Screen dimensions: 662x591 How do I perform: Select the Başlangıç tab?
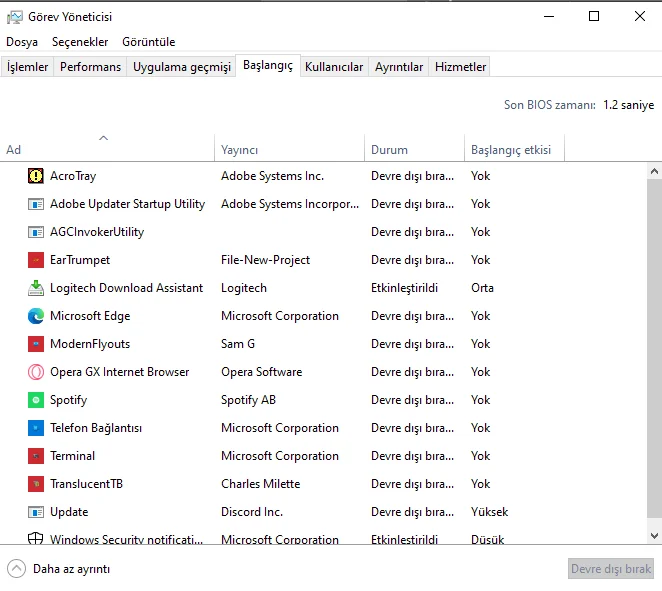click(x=268, y=65)
